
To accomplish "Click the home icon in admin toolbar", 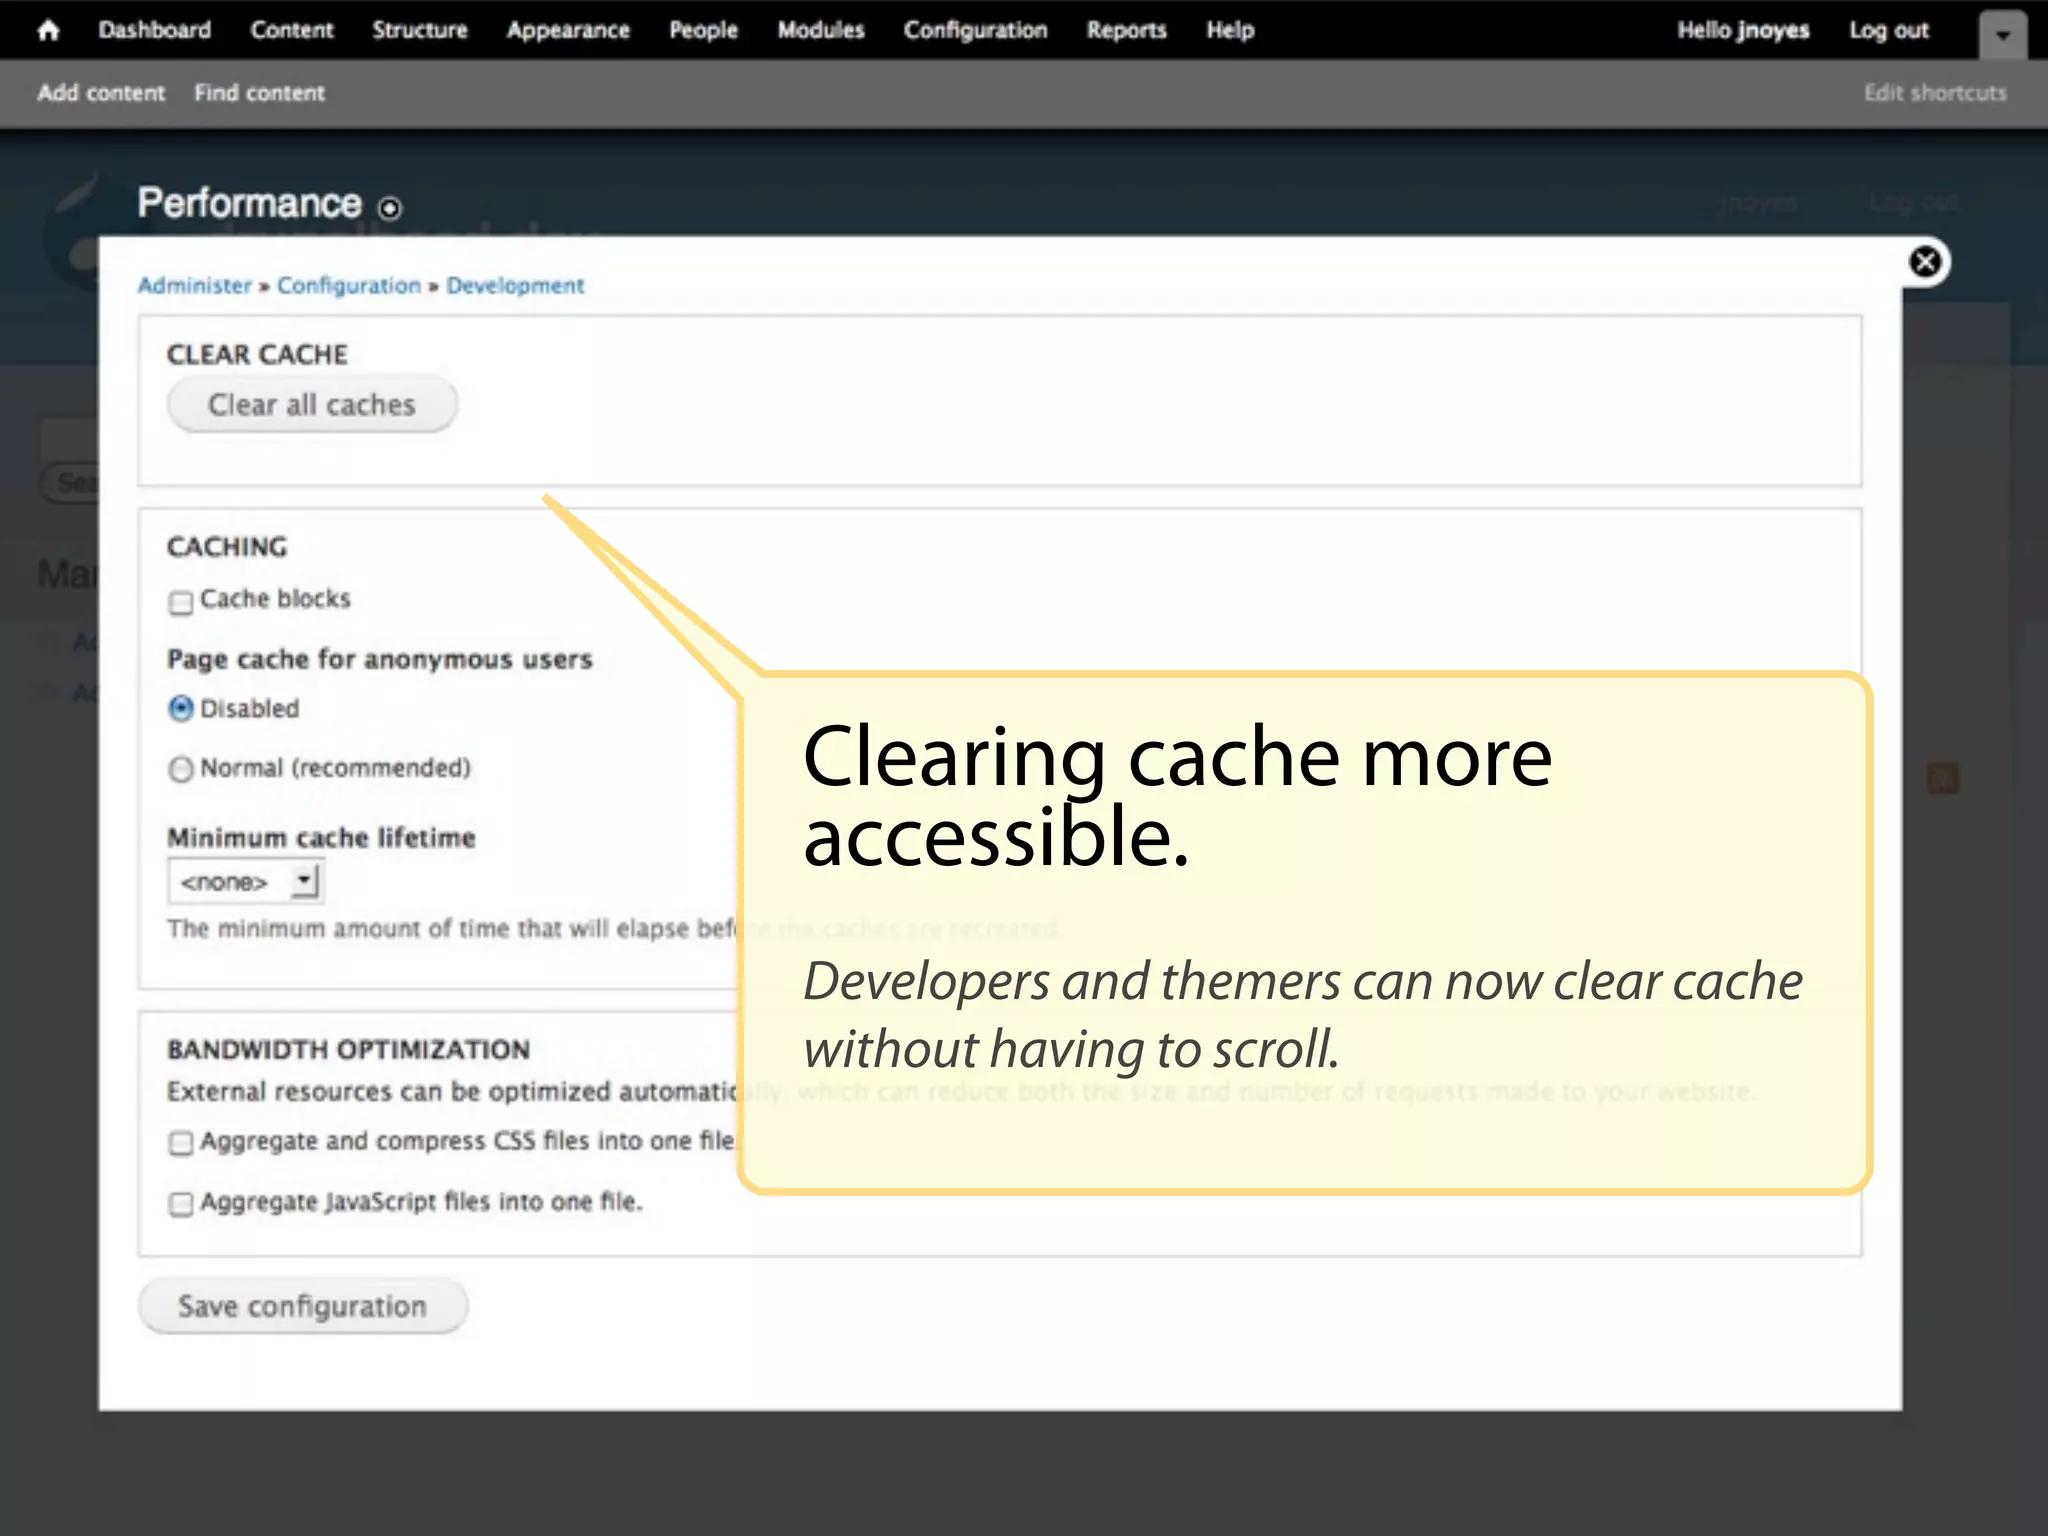I will click(x=48, y=31).
